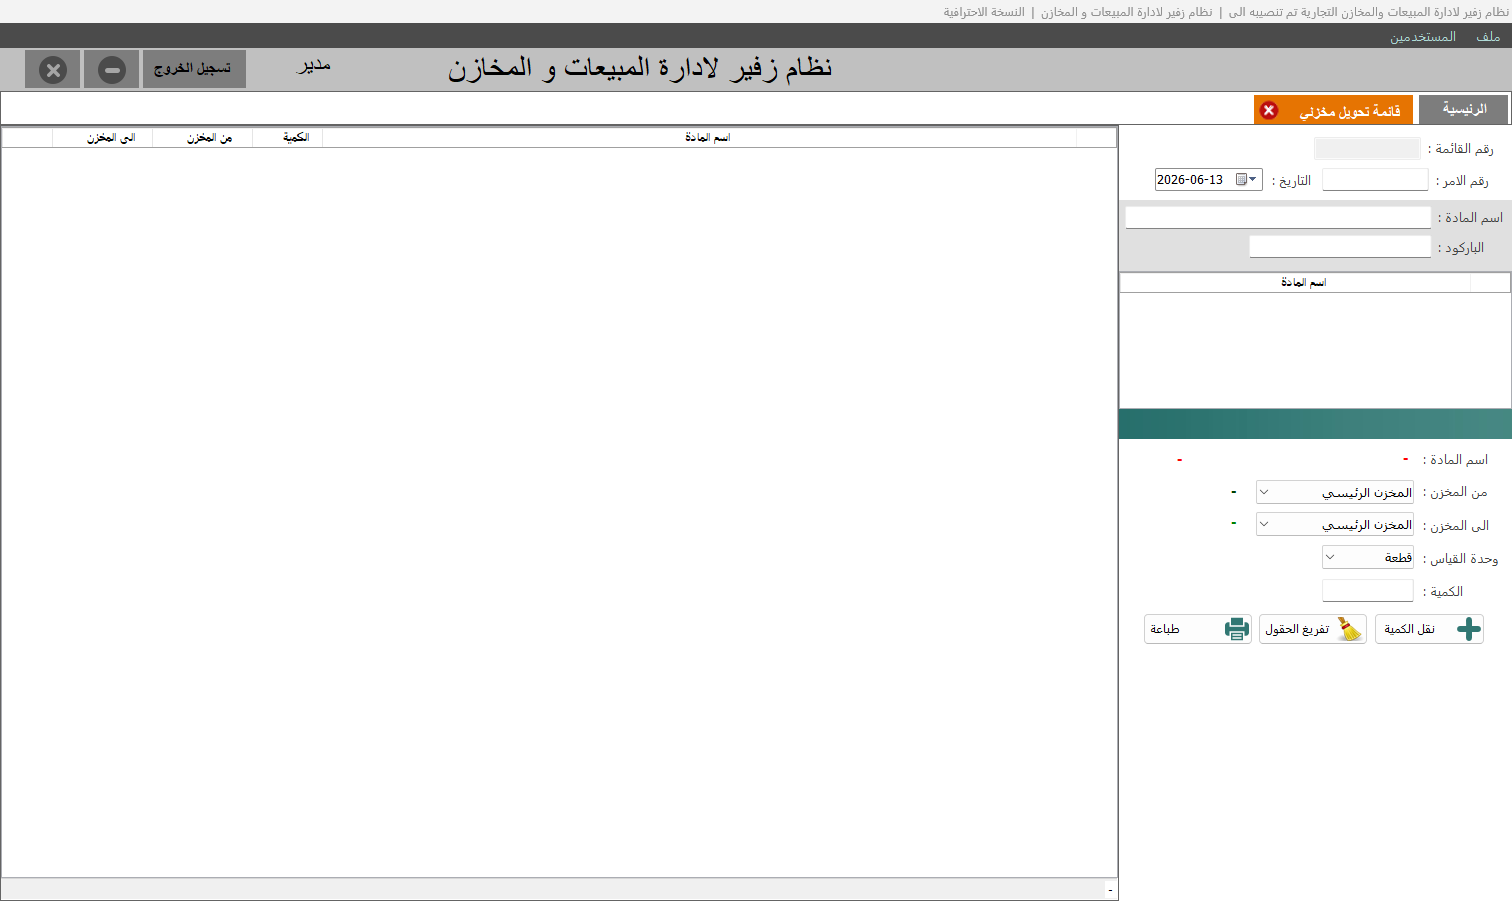
Task: Open the التاريخ date picker dropdown
Action: click(x=1253, y=180)
